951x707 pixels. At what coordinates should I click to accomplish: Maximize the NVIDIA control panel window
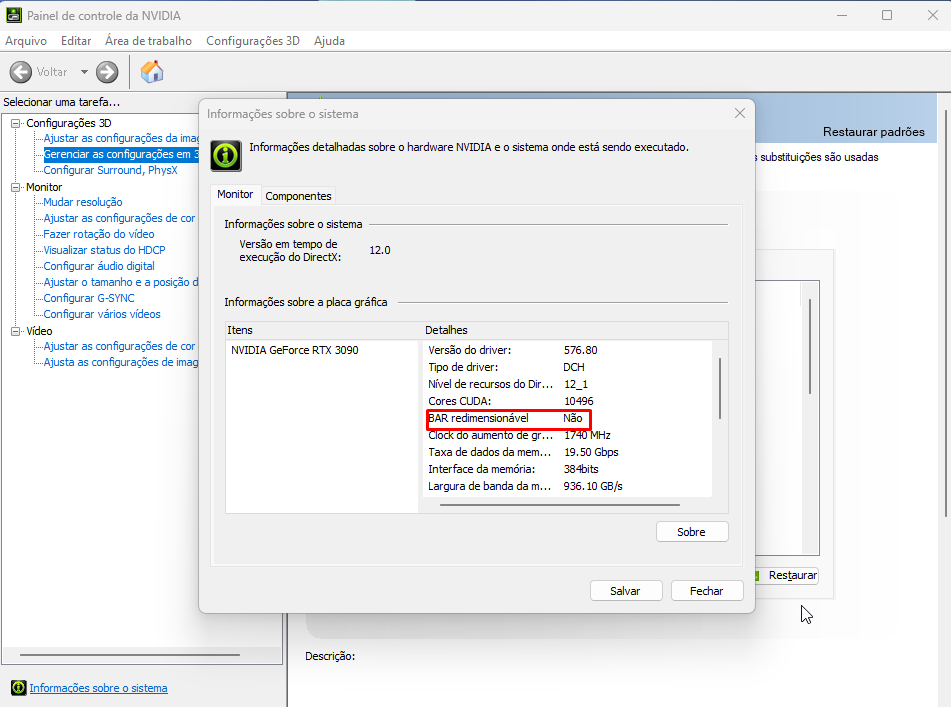[887, 15]
